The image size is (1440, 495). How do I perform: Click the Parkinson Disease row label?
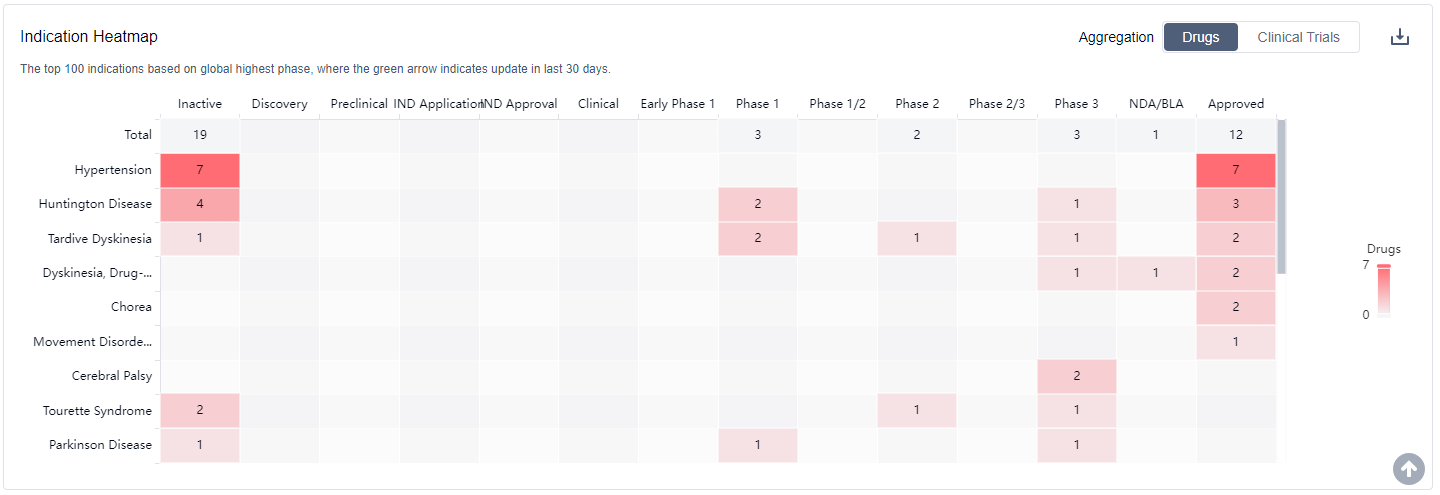point(100,445)
